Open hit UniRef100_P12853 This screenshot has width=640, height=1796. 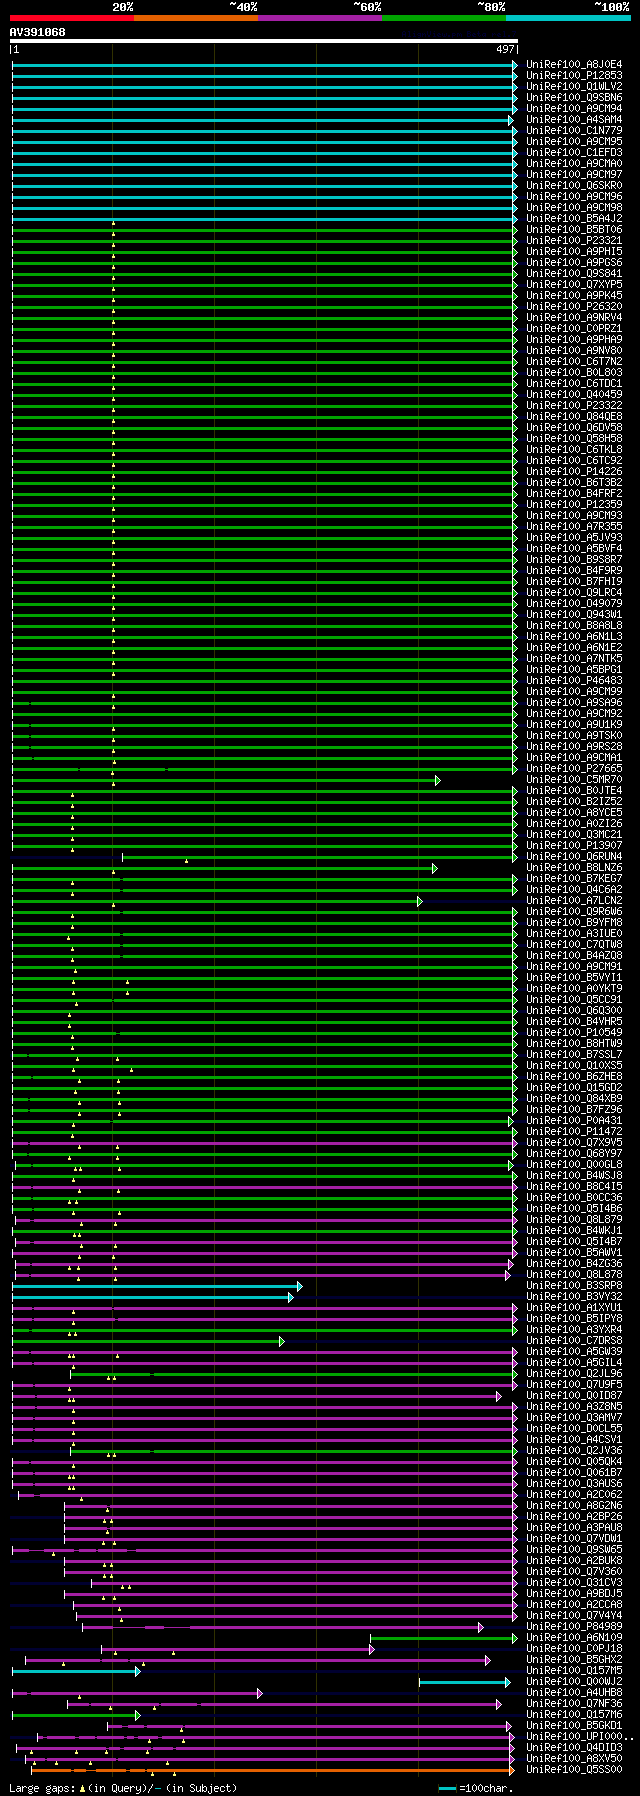pyautogui.click(x=574, y=76)
